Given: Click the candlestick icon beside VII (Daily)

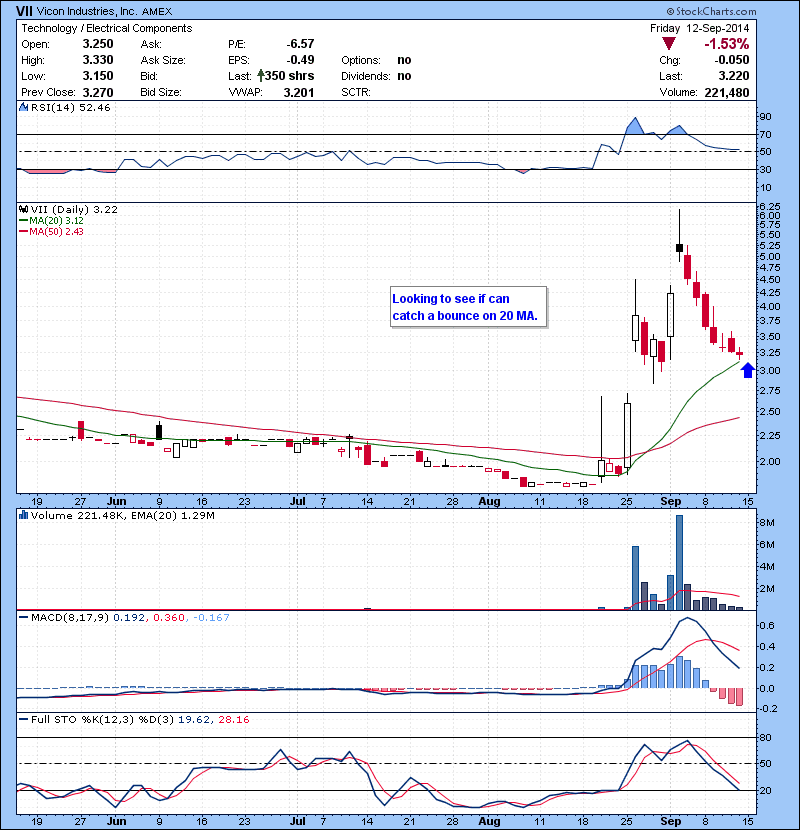Looking at the screenshot, I should click(23, 210).
